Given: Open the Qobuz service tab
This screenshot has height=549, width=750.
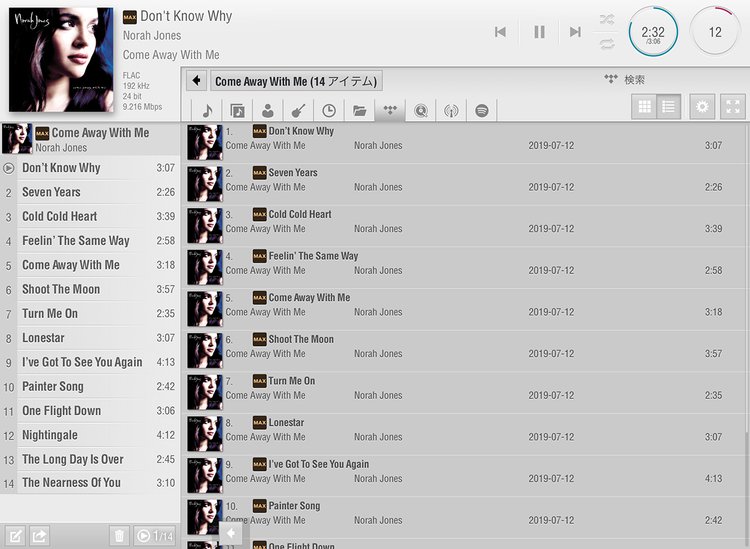Looking at the screenshot, I should (x=421, y=111).
